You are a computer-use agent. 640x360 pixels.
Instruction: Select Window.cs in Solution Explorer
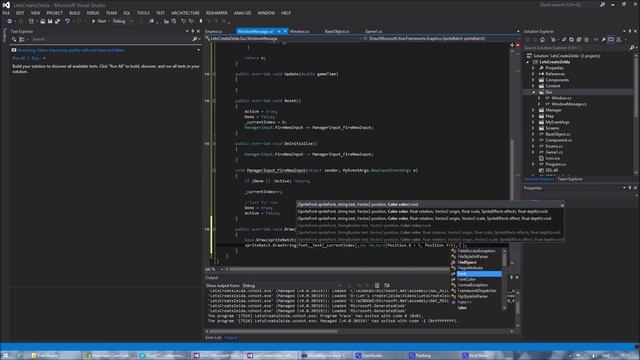tap(561, 98)
